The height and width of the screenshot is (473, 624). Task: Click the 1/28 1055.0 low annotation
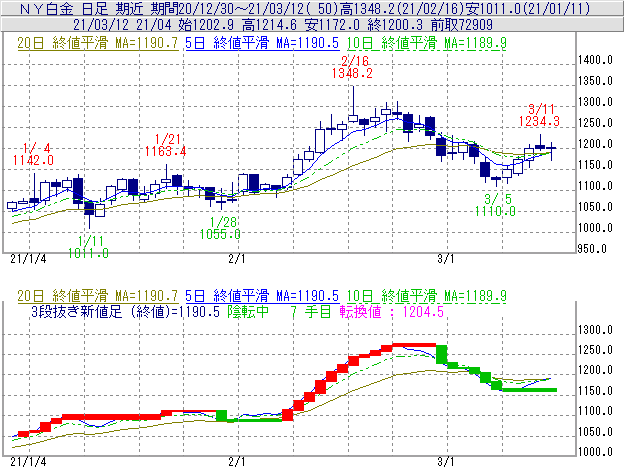coord(220,228)
